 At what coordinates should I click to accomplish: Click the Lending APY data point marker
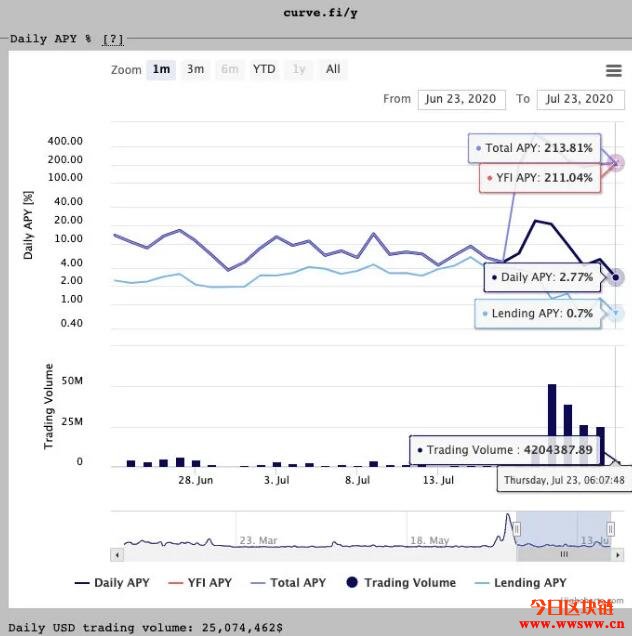pos(616,313)
